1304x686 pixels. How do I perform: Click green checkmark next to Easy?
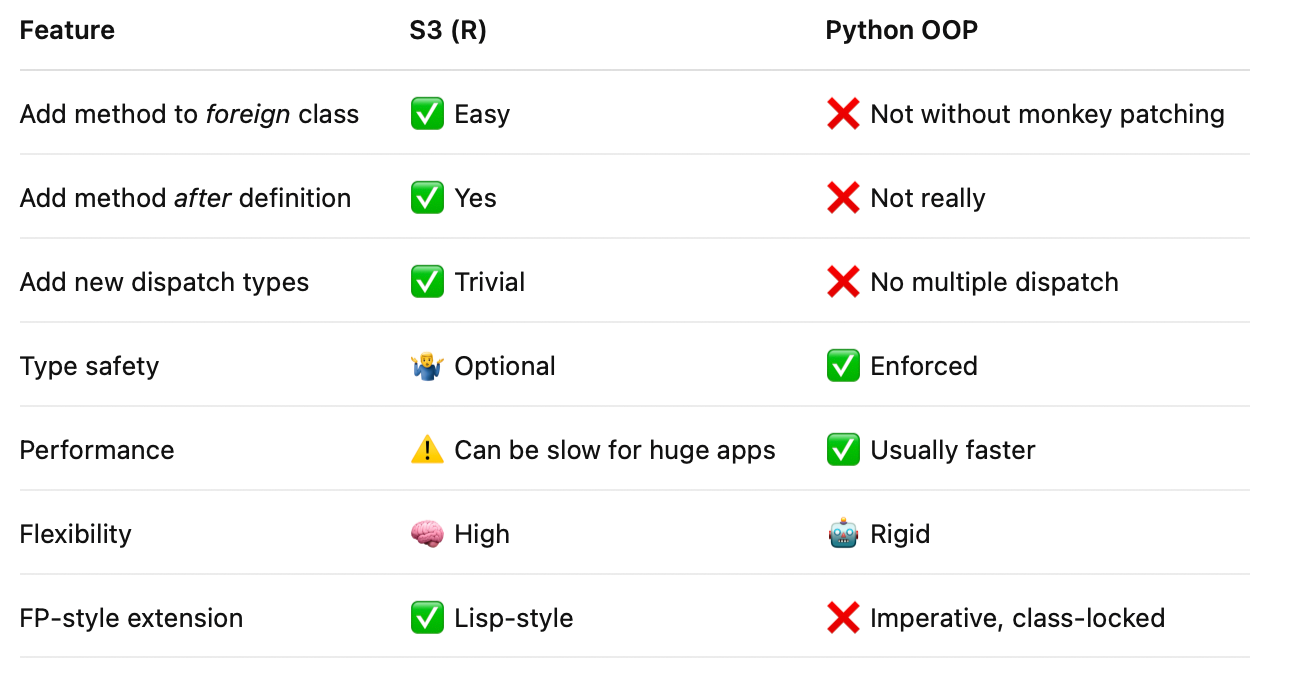(427, 114)
